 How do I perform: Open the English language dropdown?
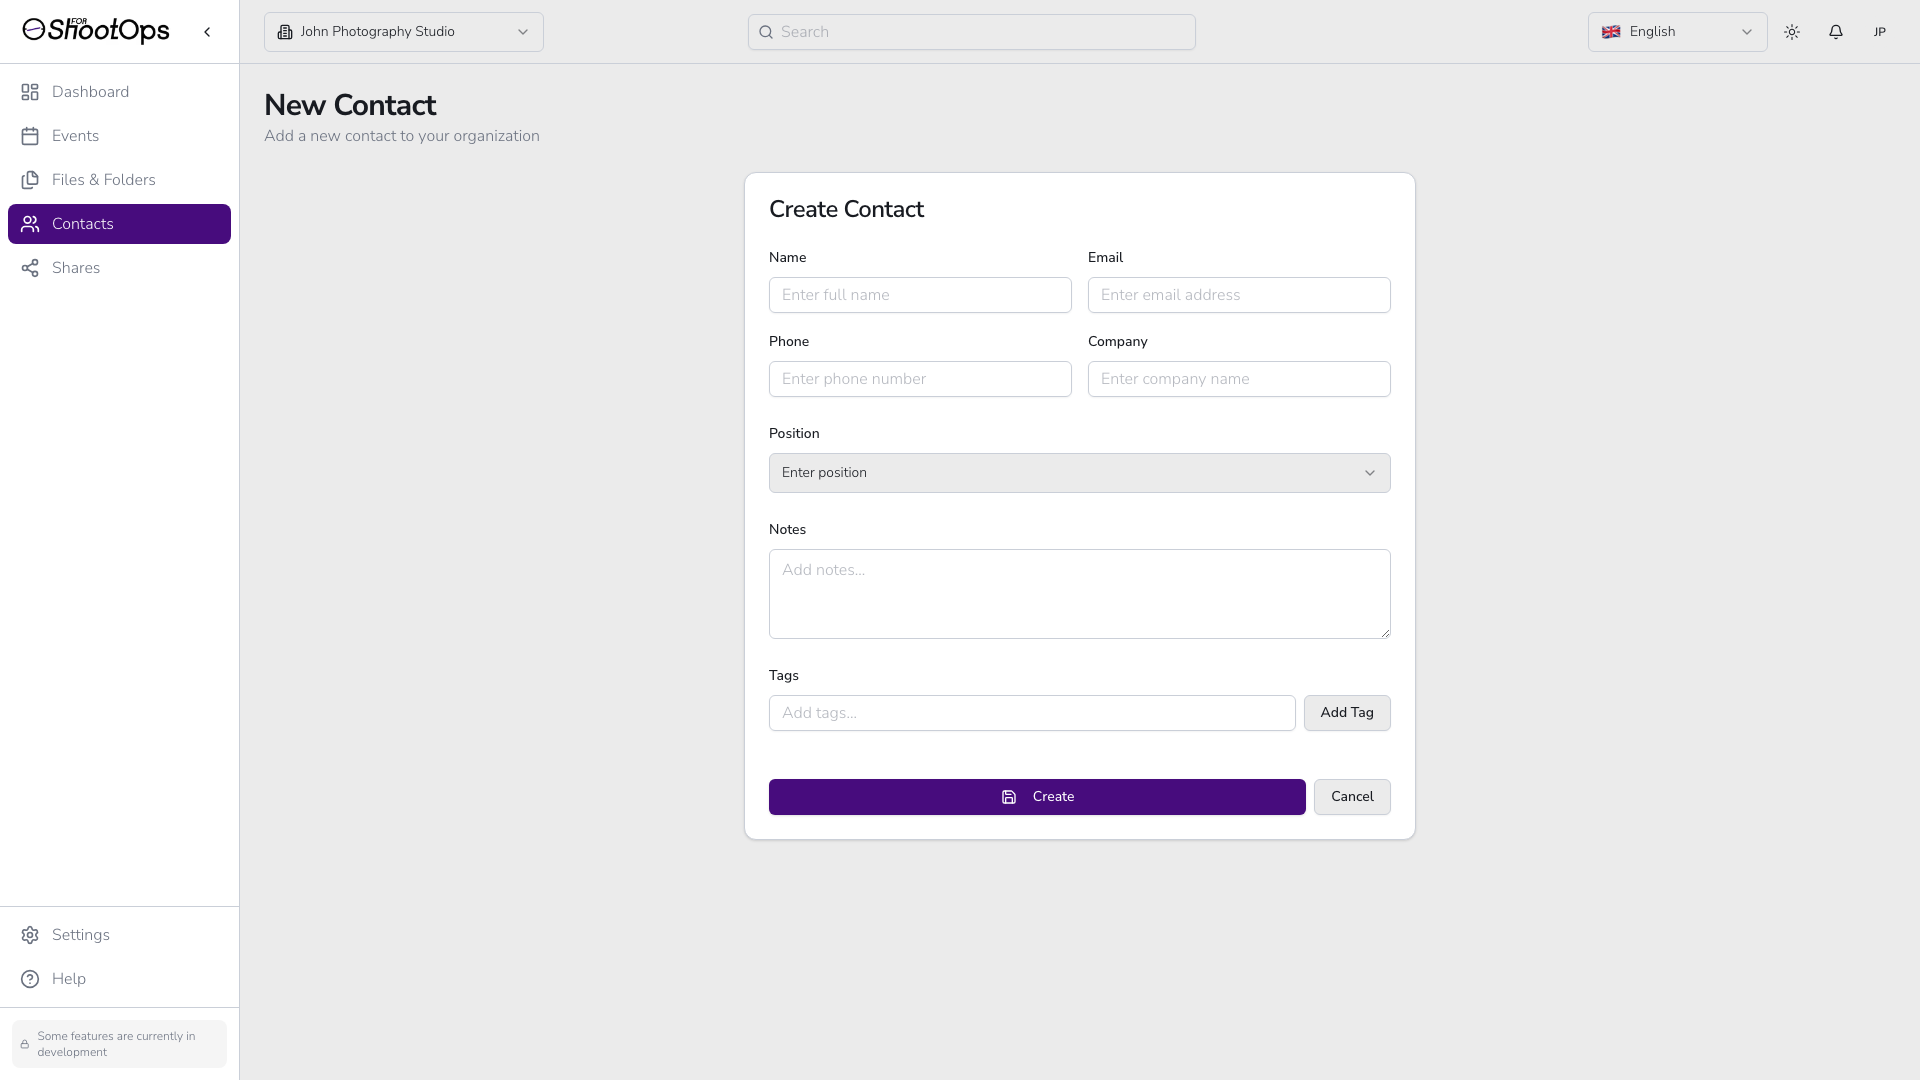(1677, 32)
